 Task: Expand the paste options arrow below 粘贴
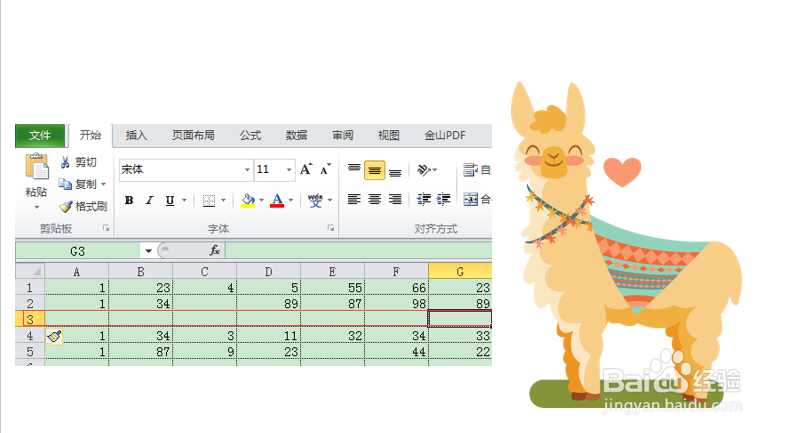click(37, 207)
